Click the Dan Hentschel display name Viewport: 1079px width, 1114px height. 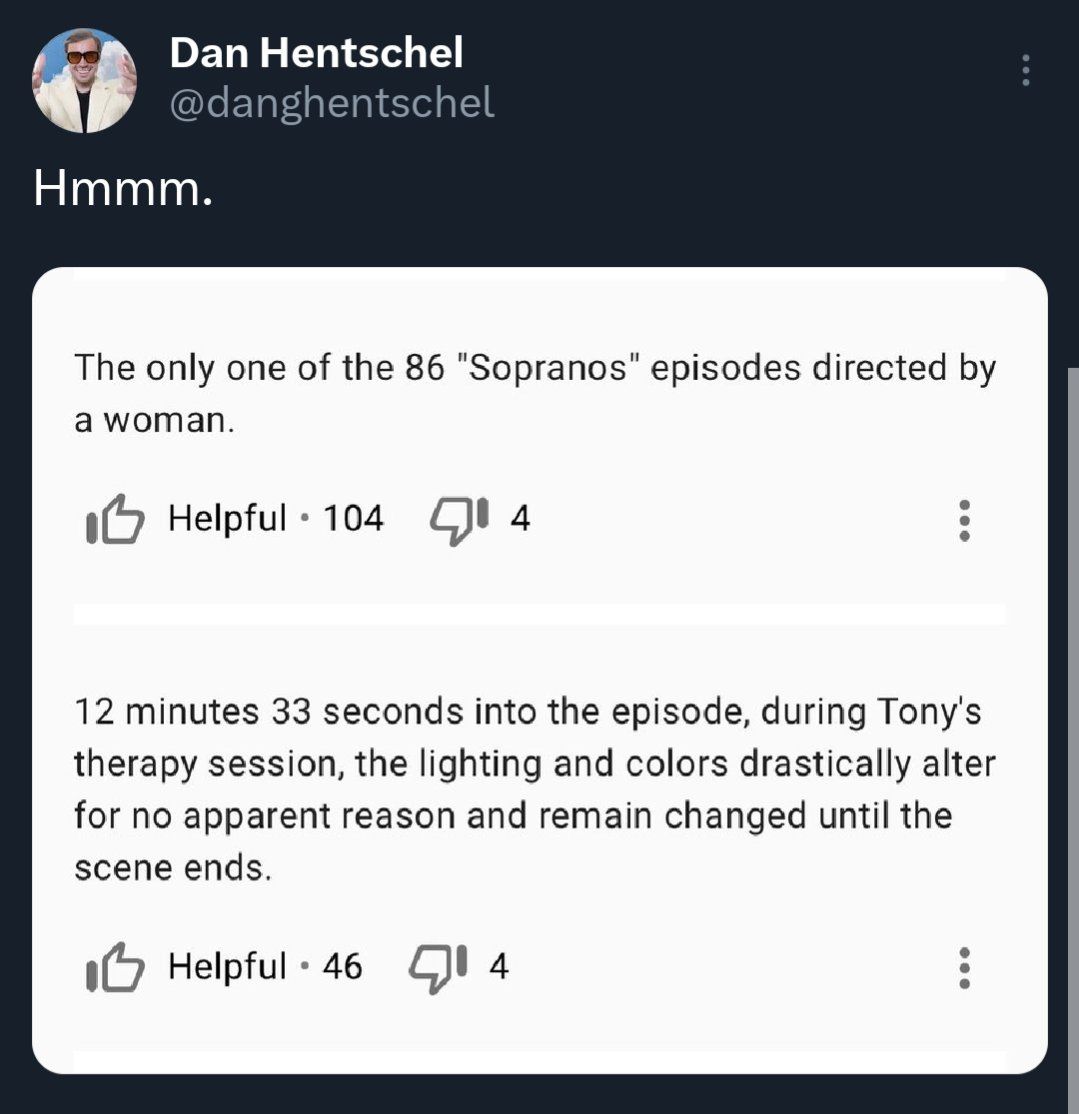tap(316, 52)
